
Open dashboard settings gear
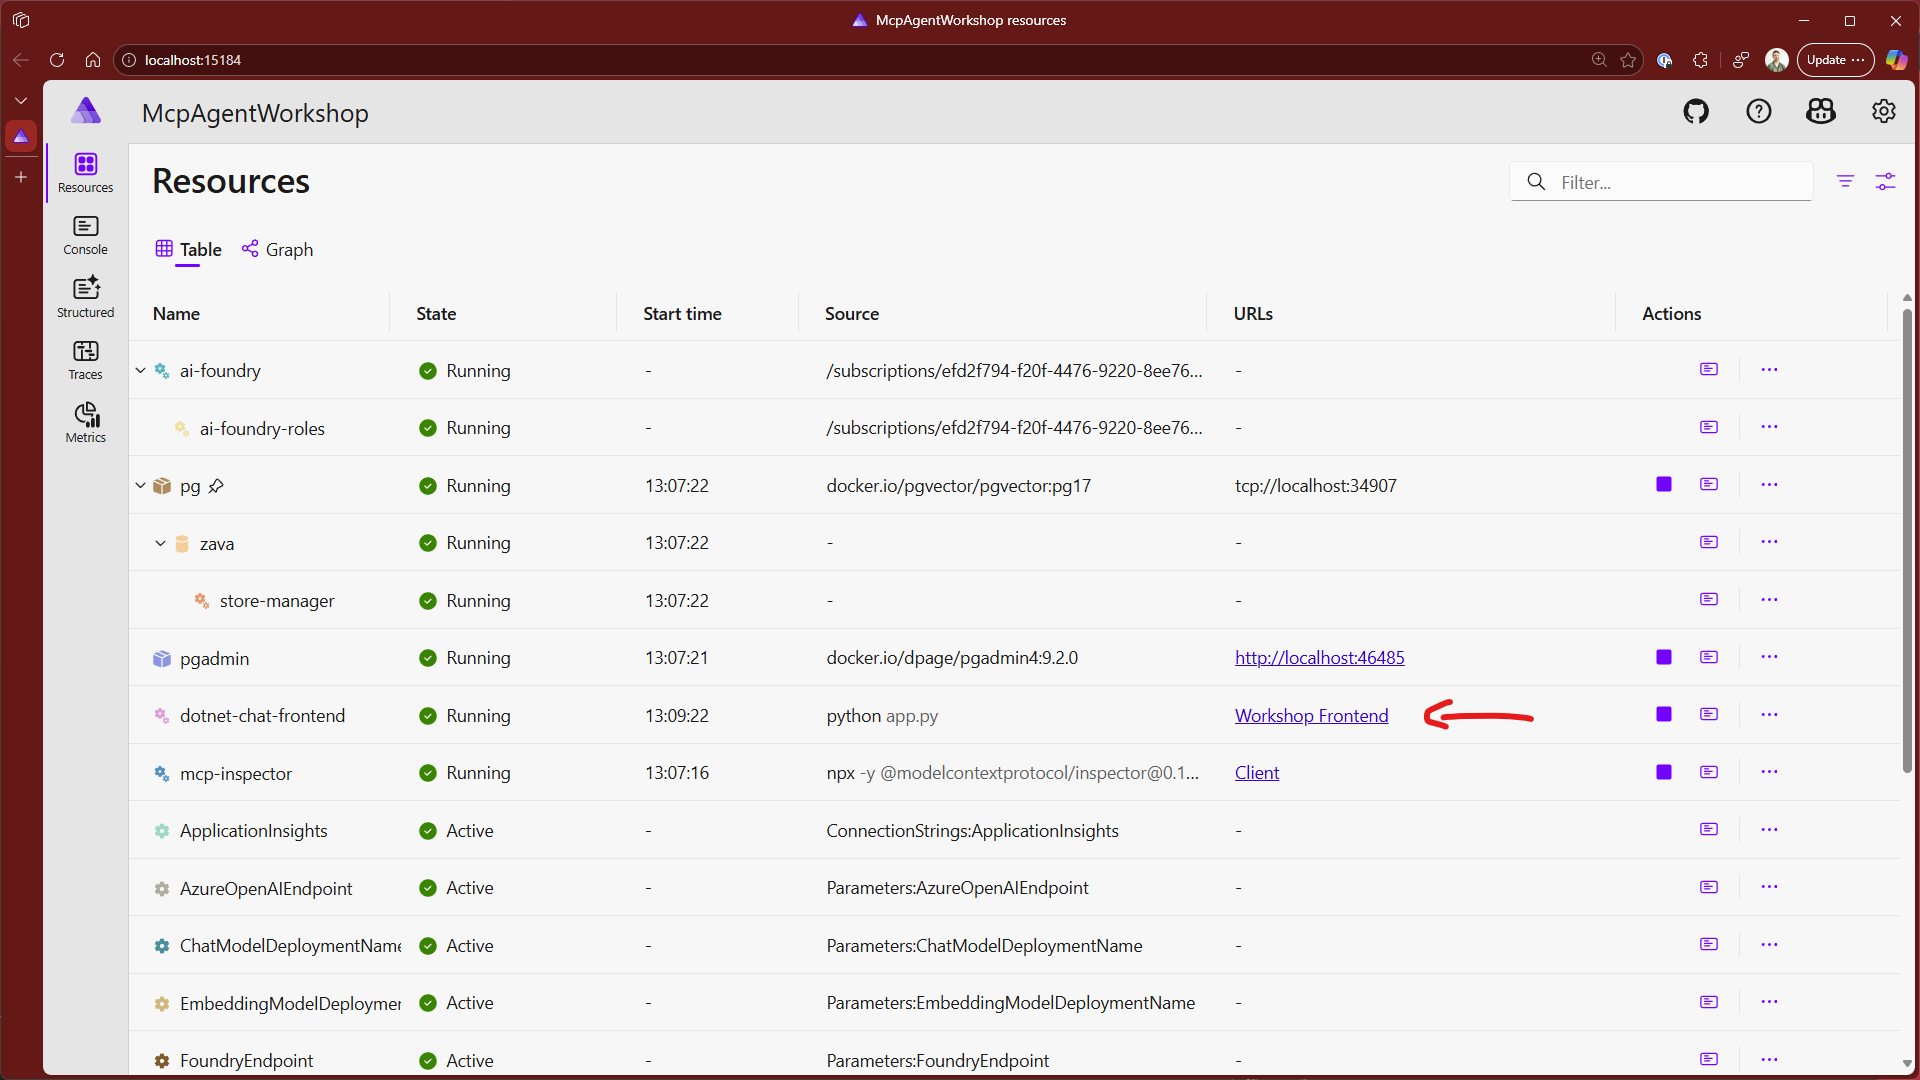(x=1883, y=112)
